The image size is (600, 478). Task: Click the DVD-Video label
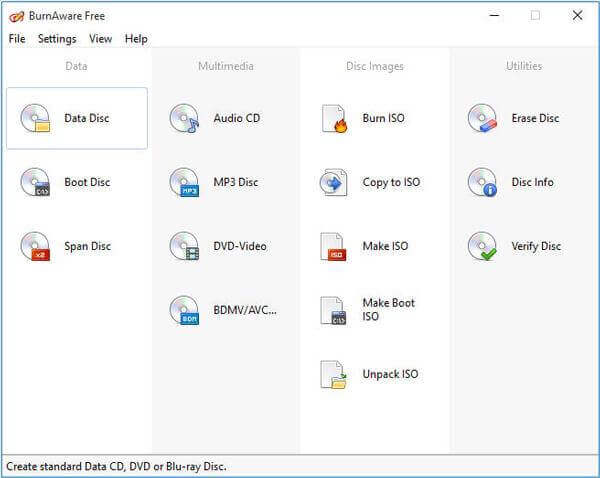(x=240, y=246)
